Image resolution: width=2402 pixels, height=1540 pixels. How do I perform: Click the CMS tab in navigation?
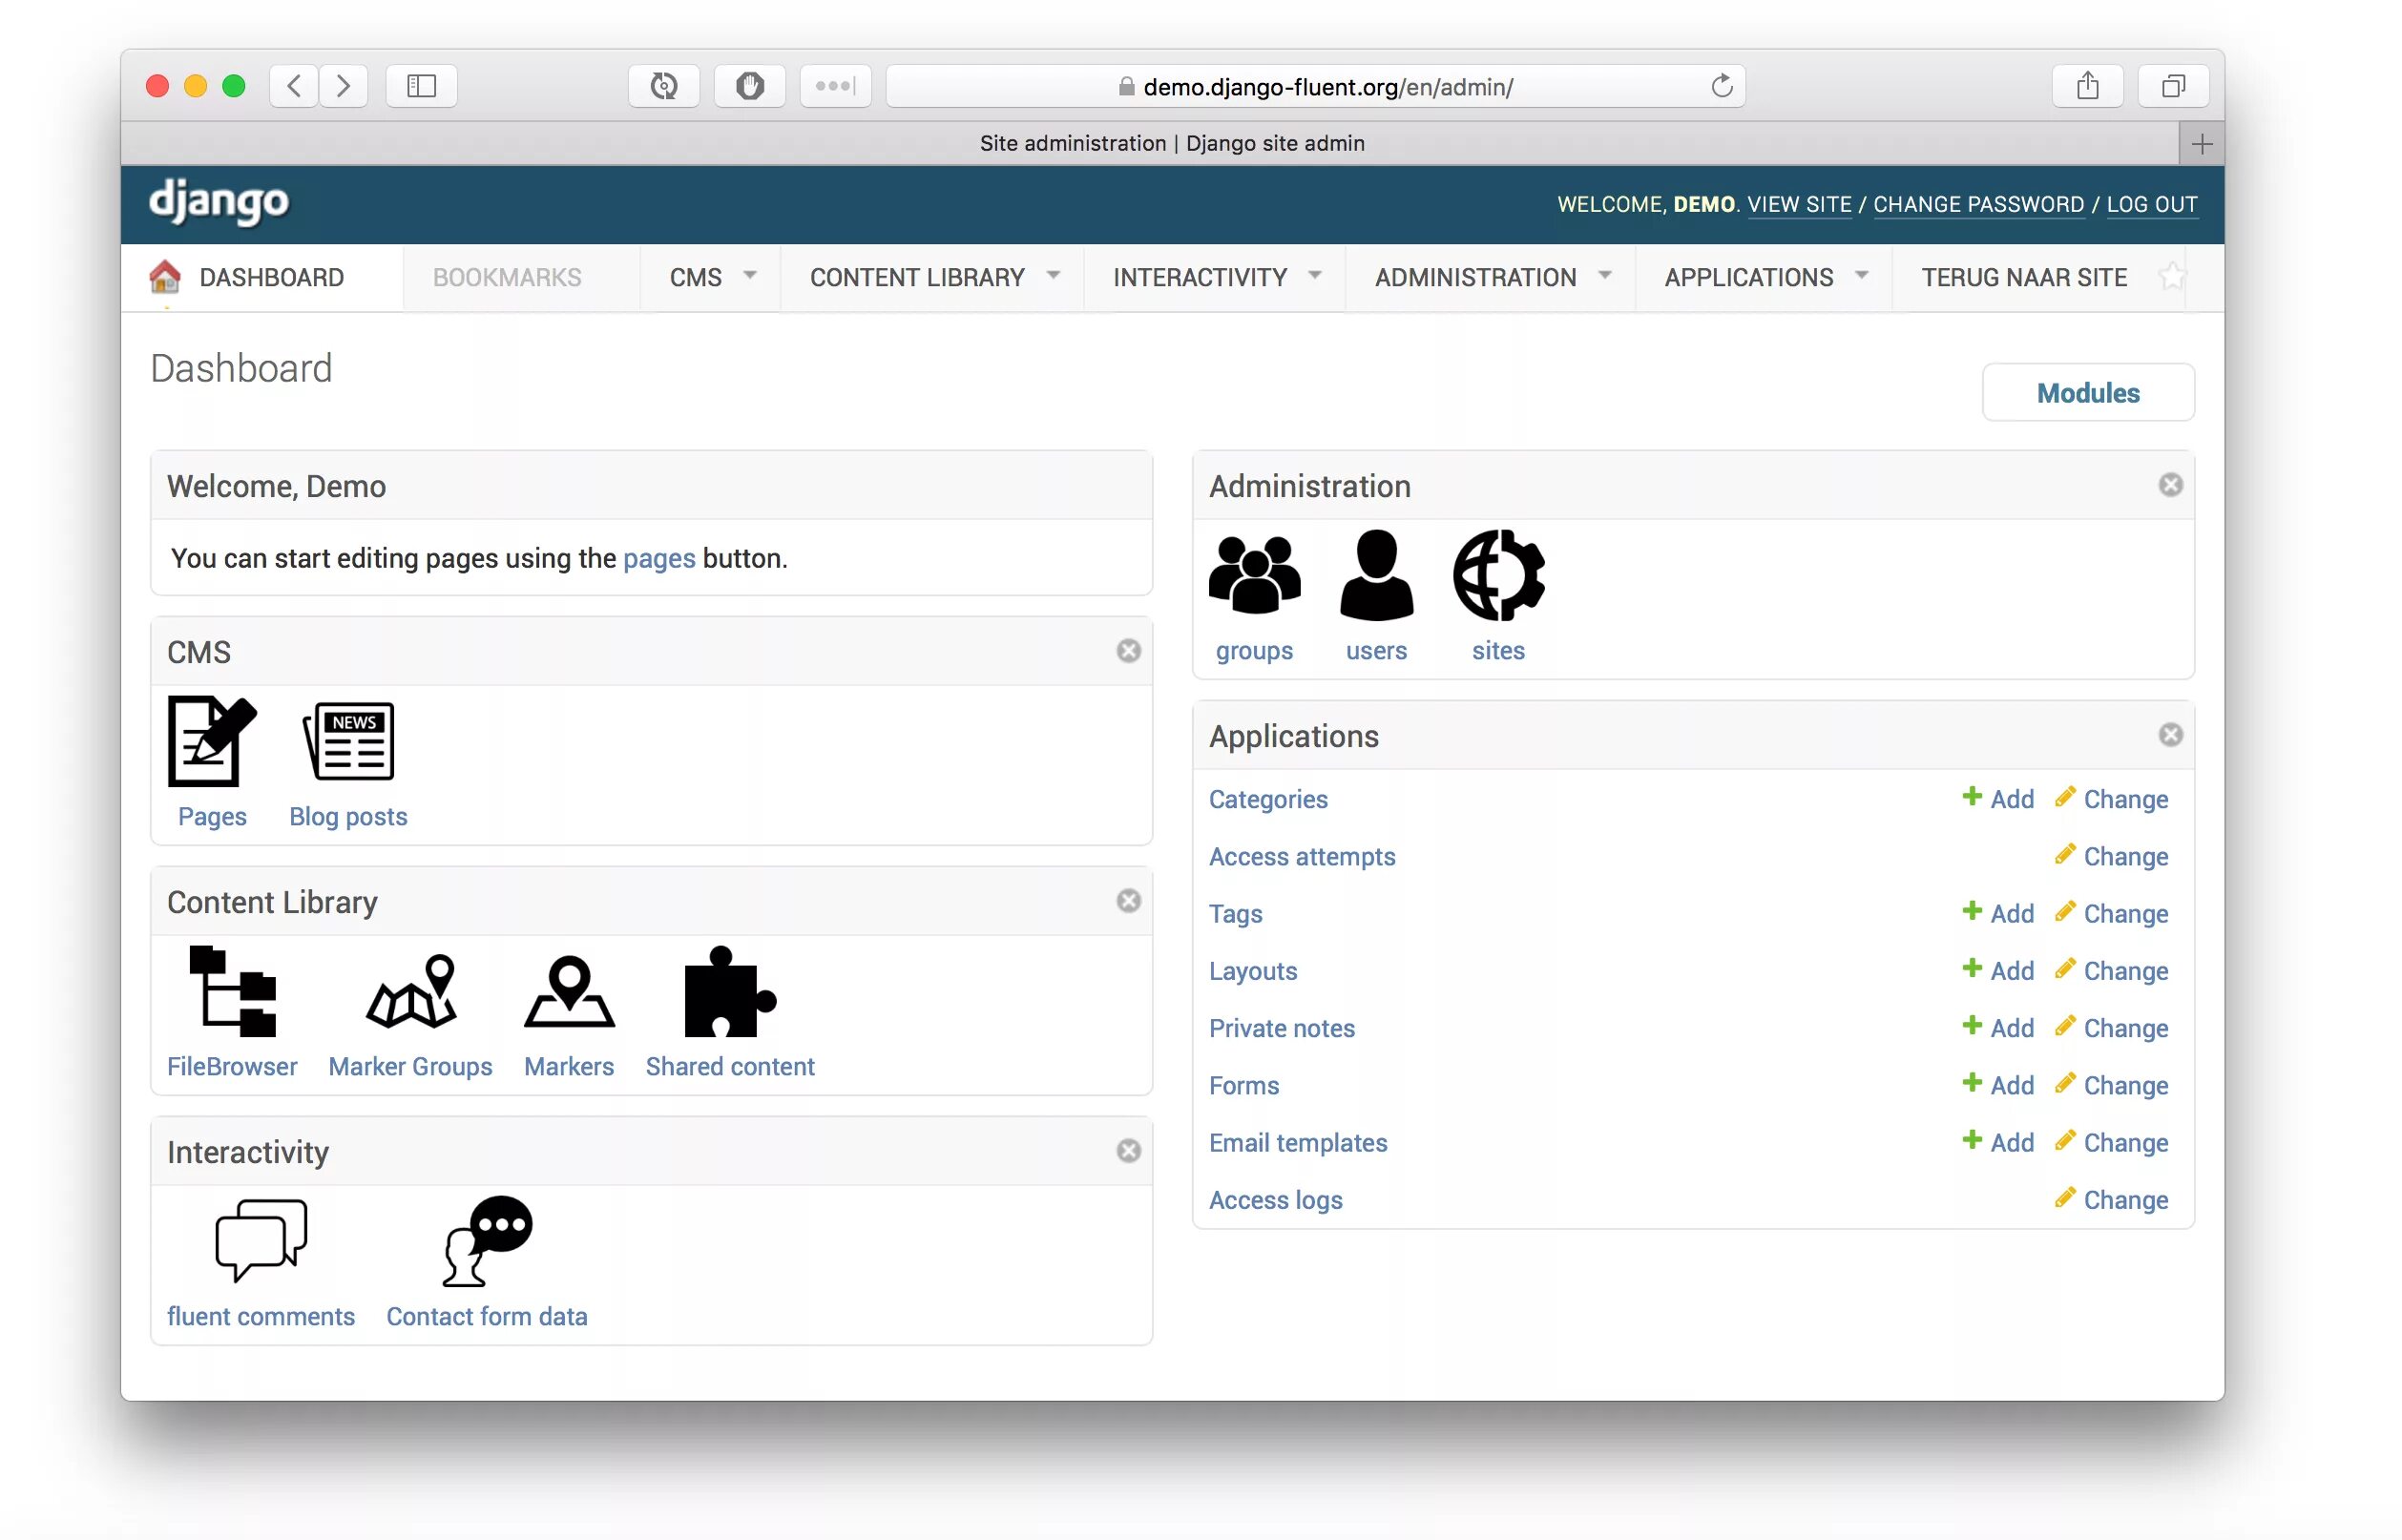697,277
